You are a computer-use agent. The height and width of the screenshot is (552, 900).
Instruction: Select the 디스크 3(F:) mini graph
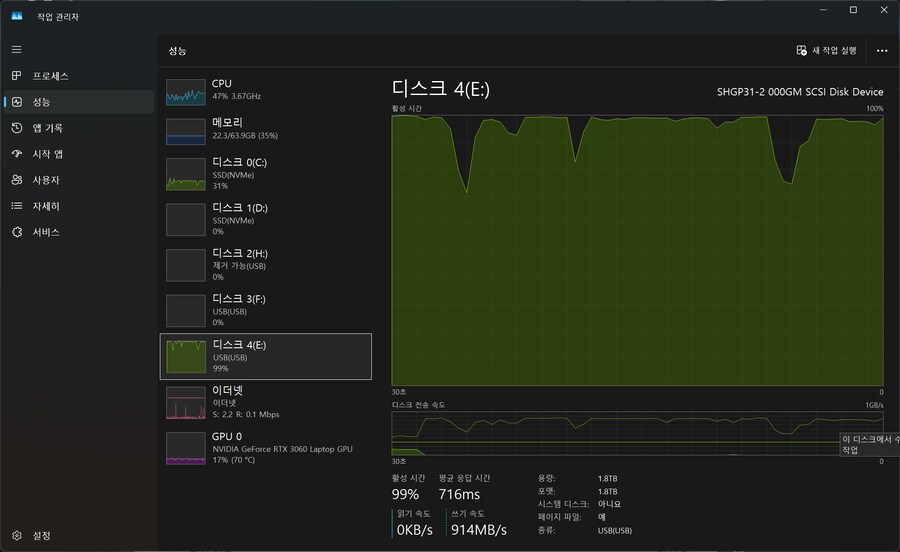[x=185, y=310]
